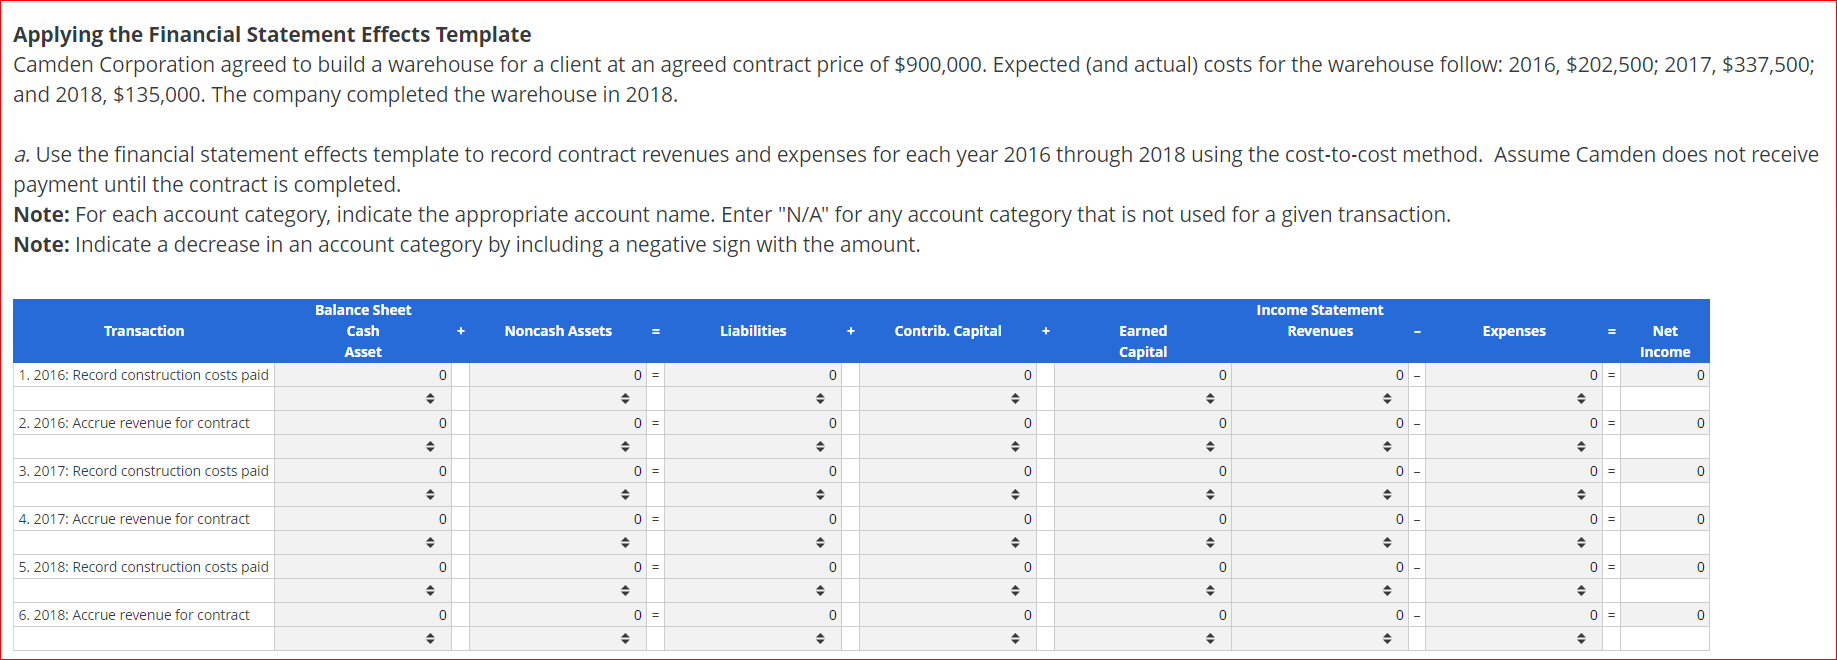Click row label '1. 2016: Record construction costs paid'

tap(144, 375)
